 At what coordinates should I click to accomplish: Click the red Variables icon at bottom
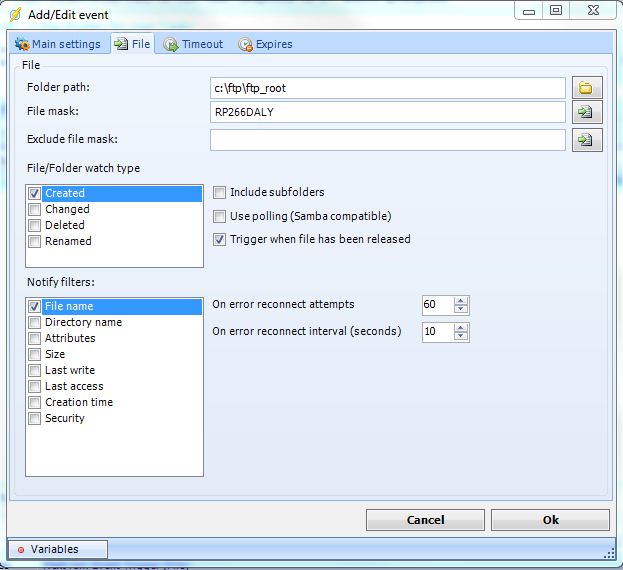pos(20,549)
